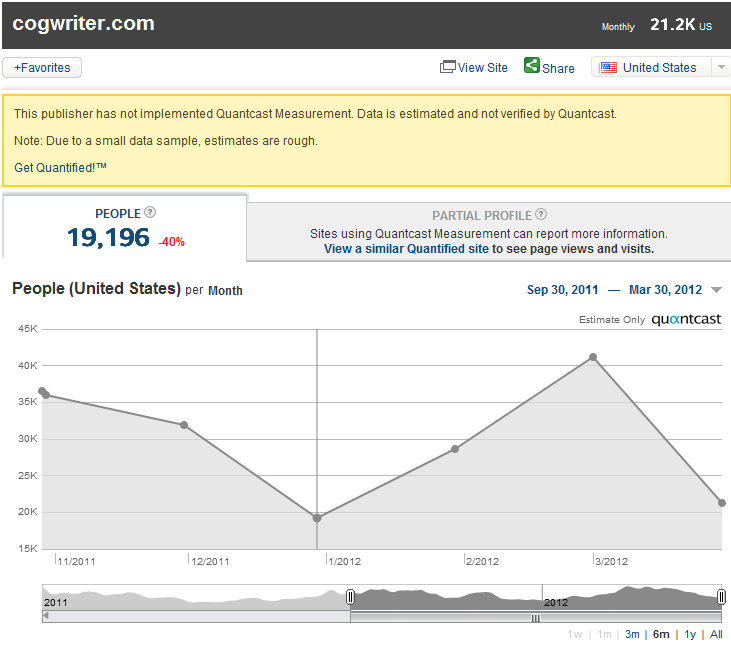This screenshot has width=731, height=647.
Task: Click the data point near 2/2012
Action: pos(455,449)
